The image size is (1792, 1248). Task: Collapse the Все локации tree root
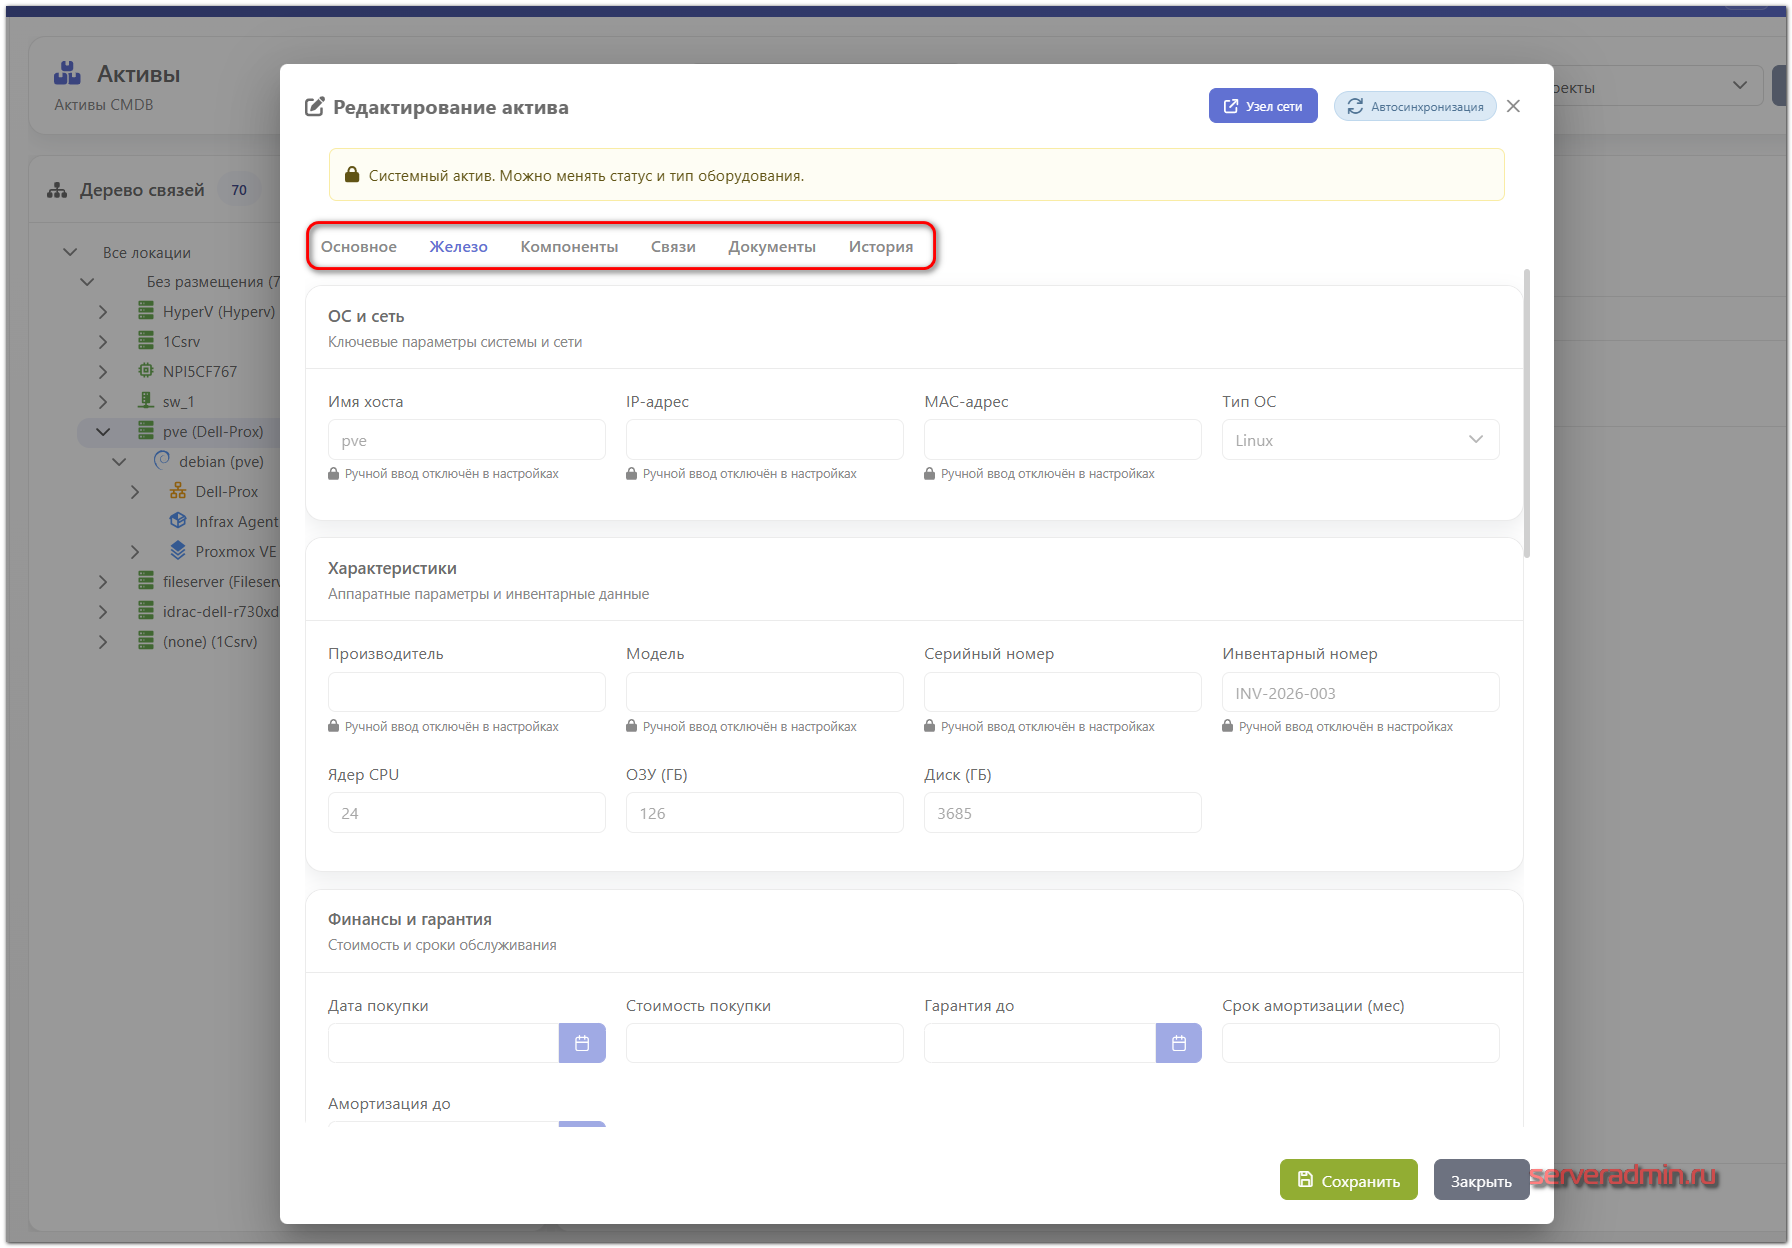70,252
